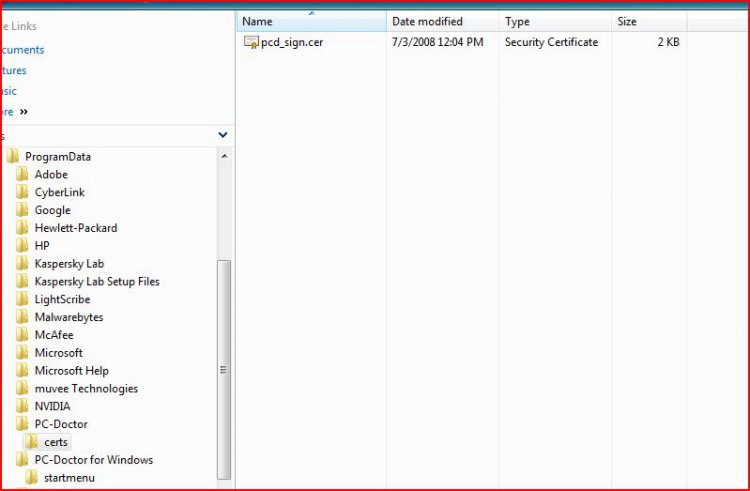This screenshot has height=491, width=750.
Task: Click the McAfee folder icon
Action: coord(22,335)
